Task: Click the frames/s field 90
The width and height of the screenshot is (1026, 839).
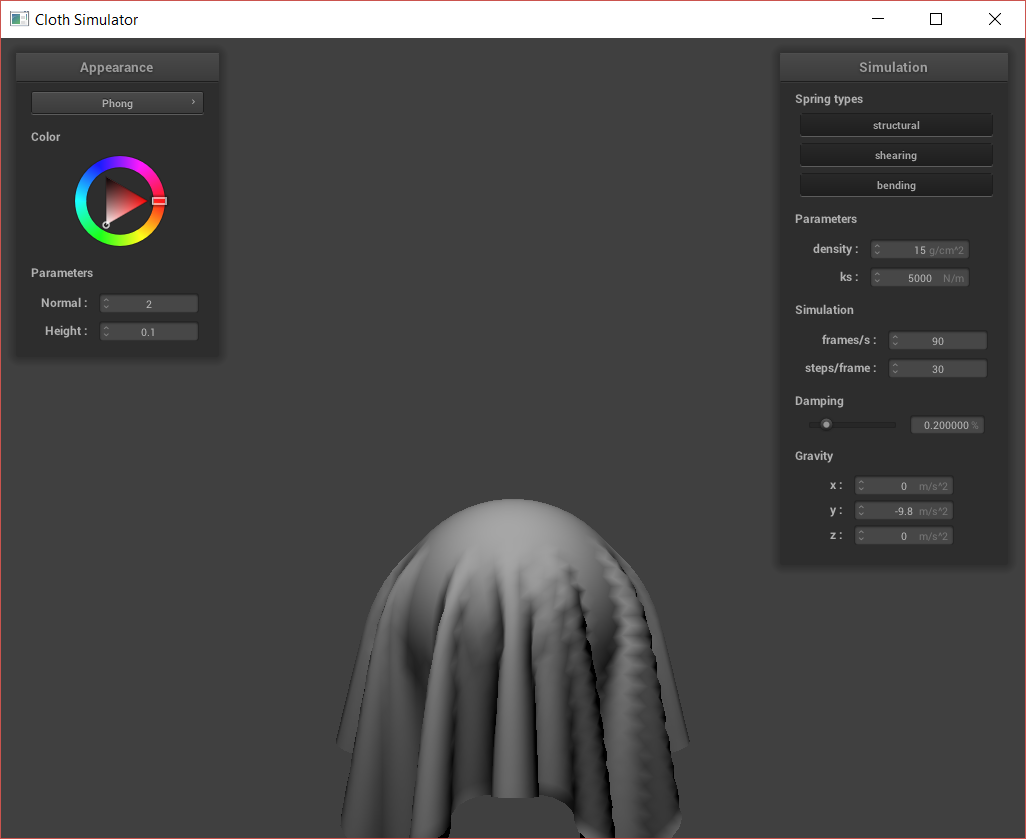Action: click(x=938, y=341)
